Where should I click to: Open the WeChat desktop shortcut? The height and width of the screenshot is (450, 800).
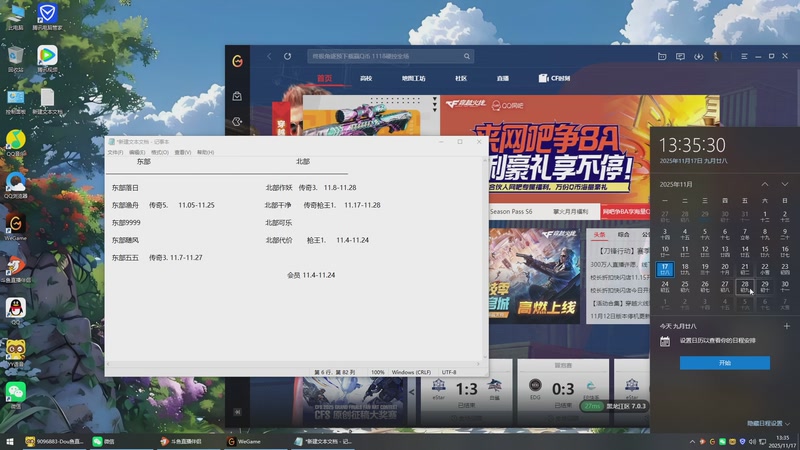[x=16, y=395]
